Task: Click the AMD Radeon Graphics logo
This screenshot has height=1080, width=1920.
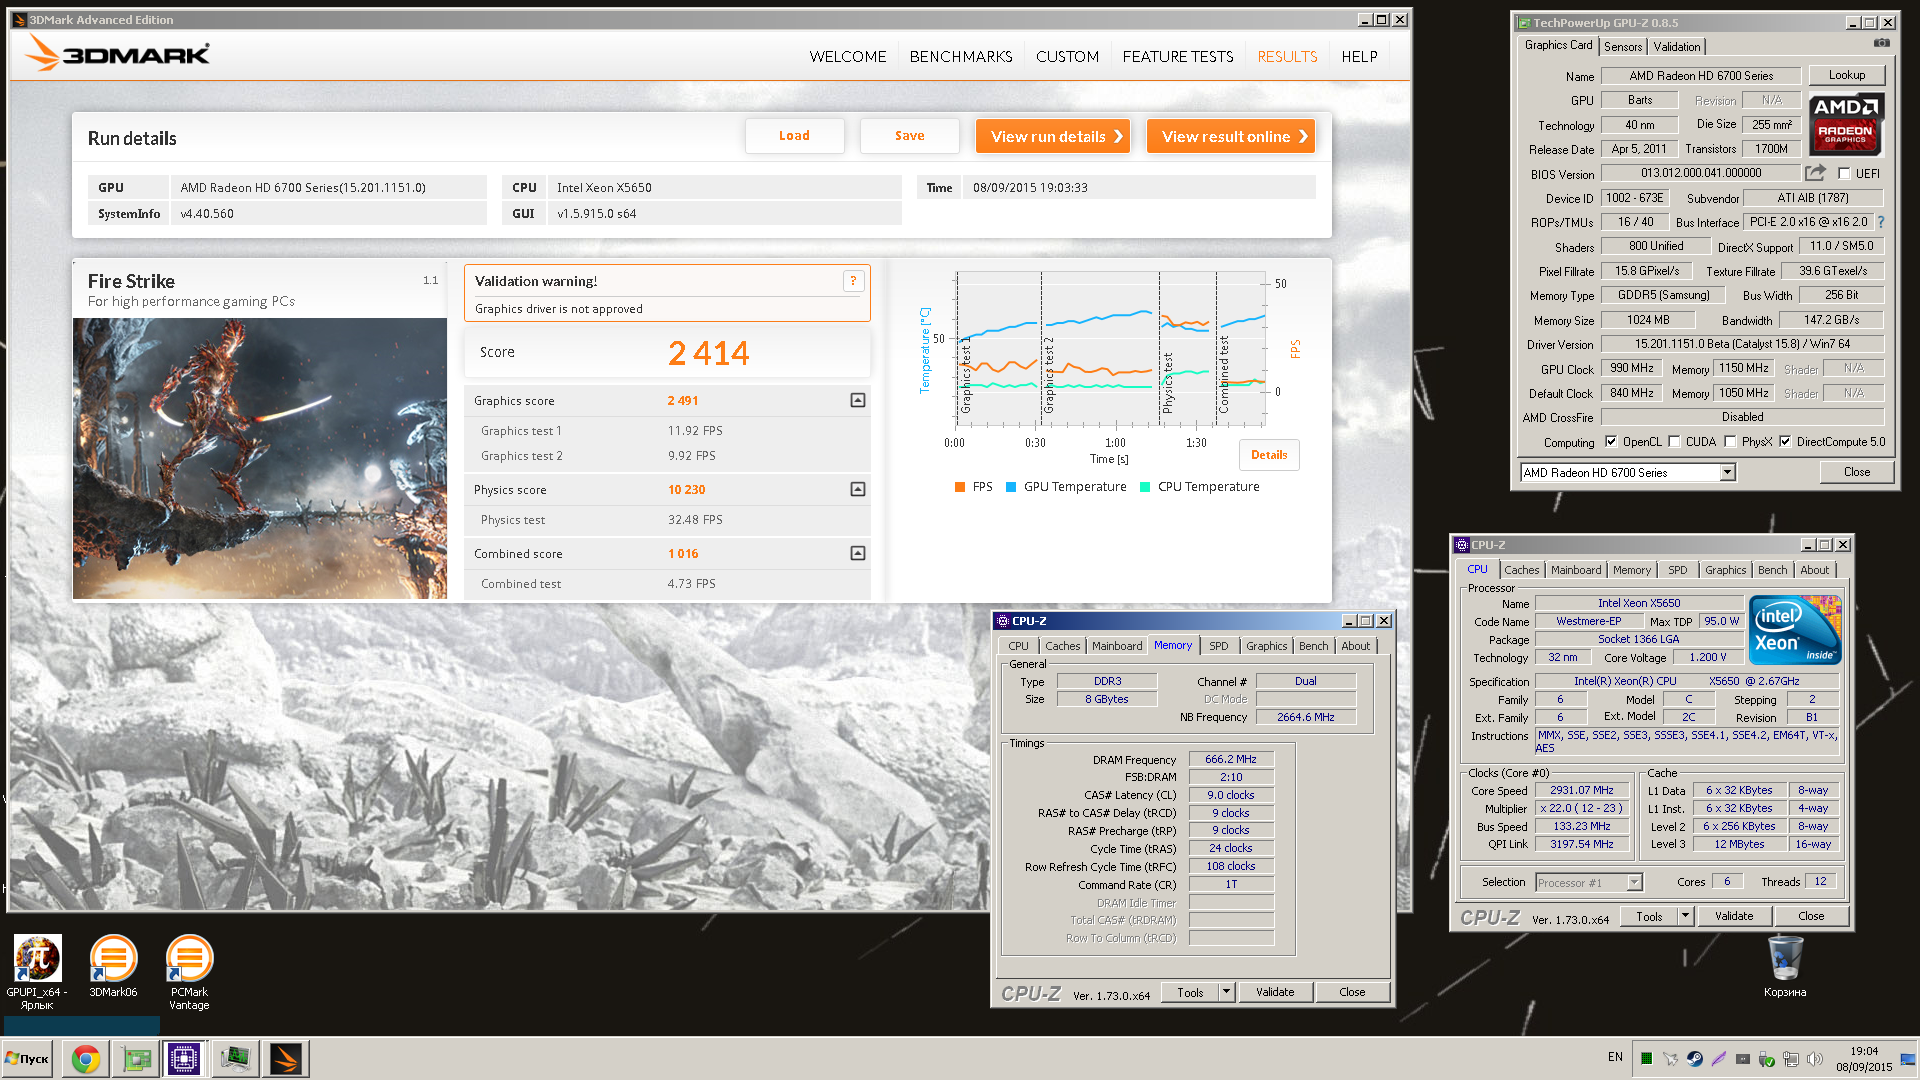Action: click(1846, 124)
